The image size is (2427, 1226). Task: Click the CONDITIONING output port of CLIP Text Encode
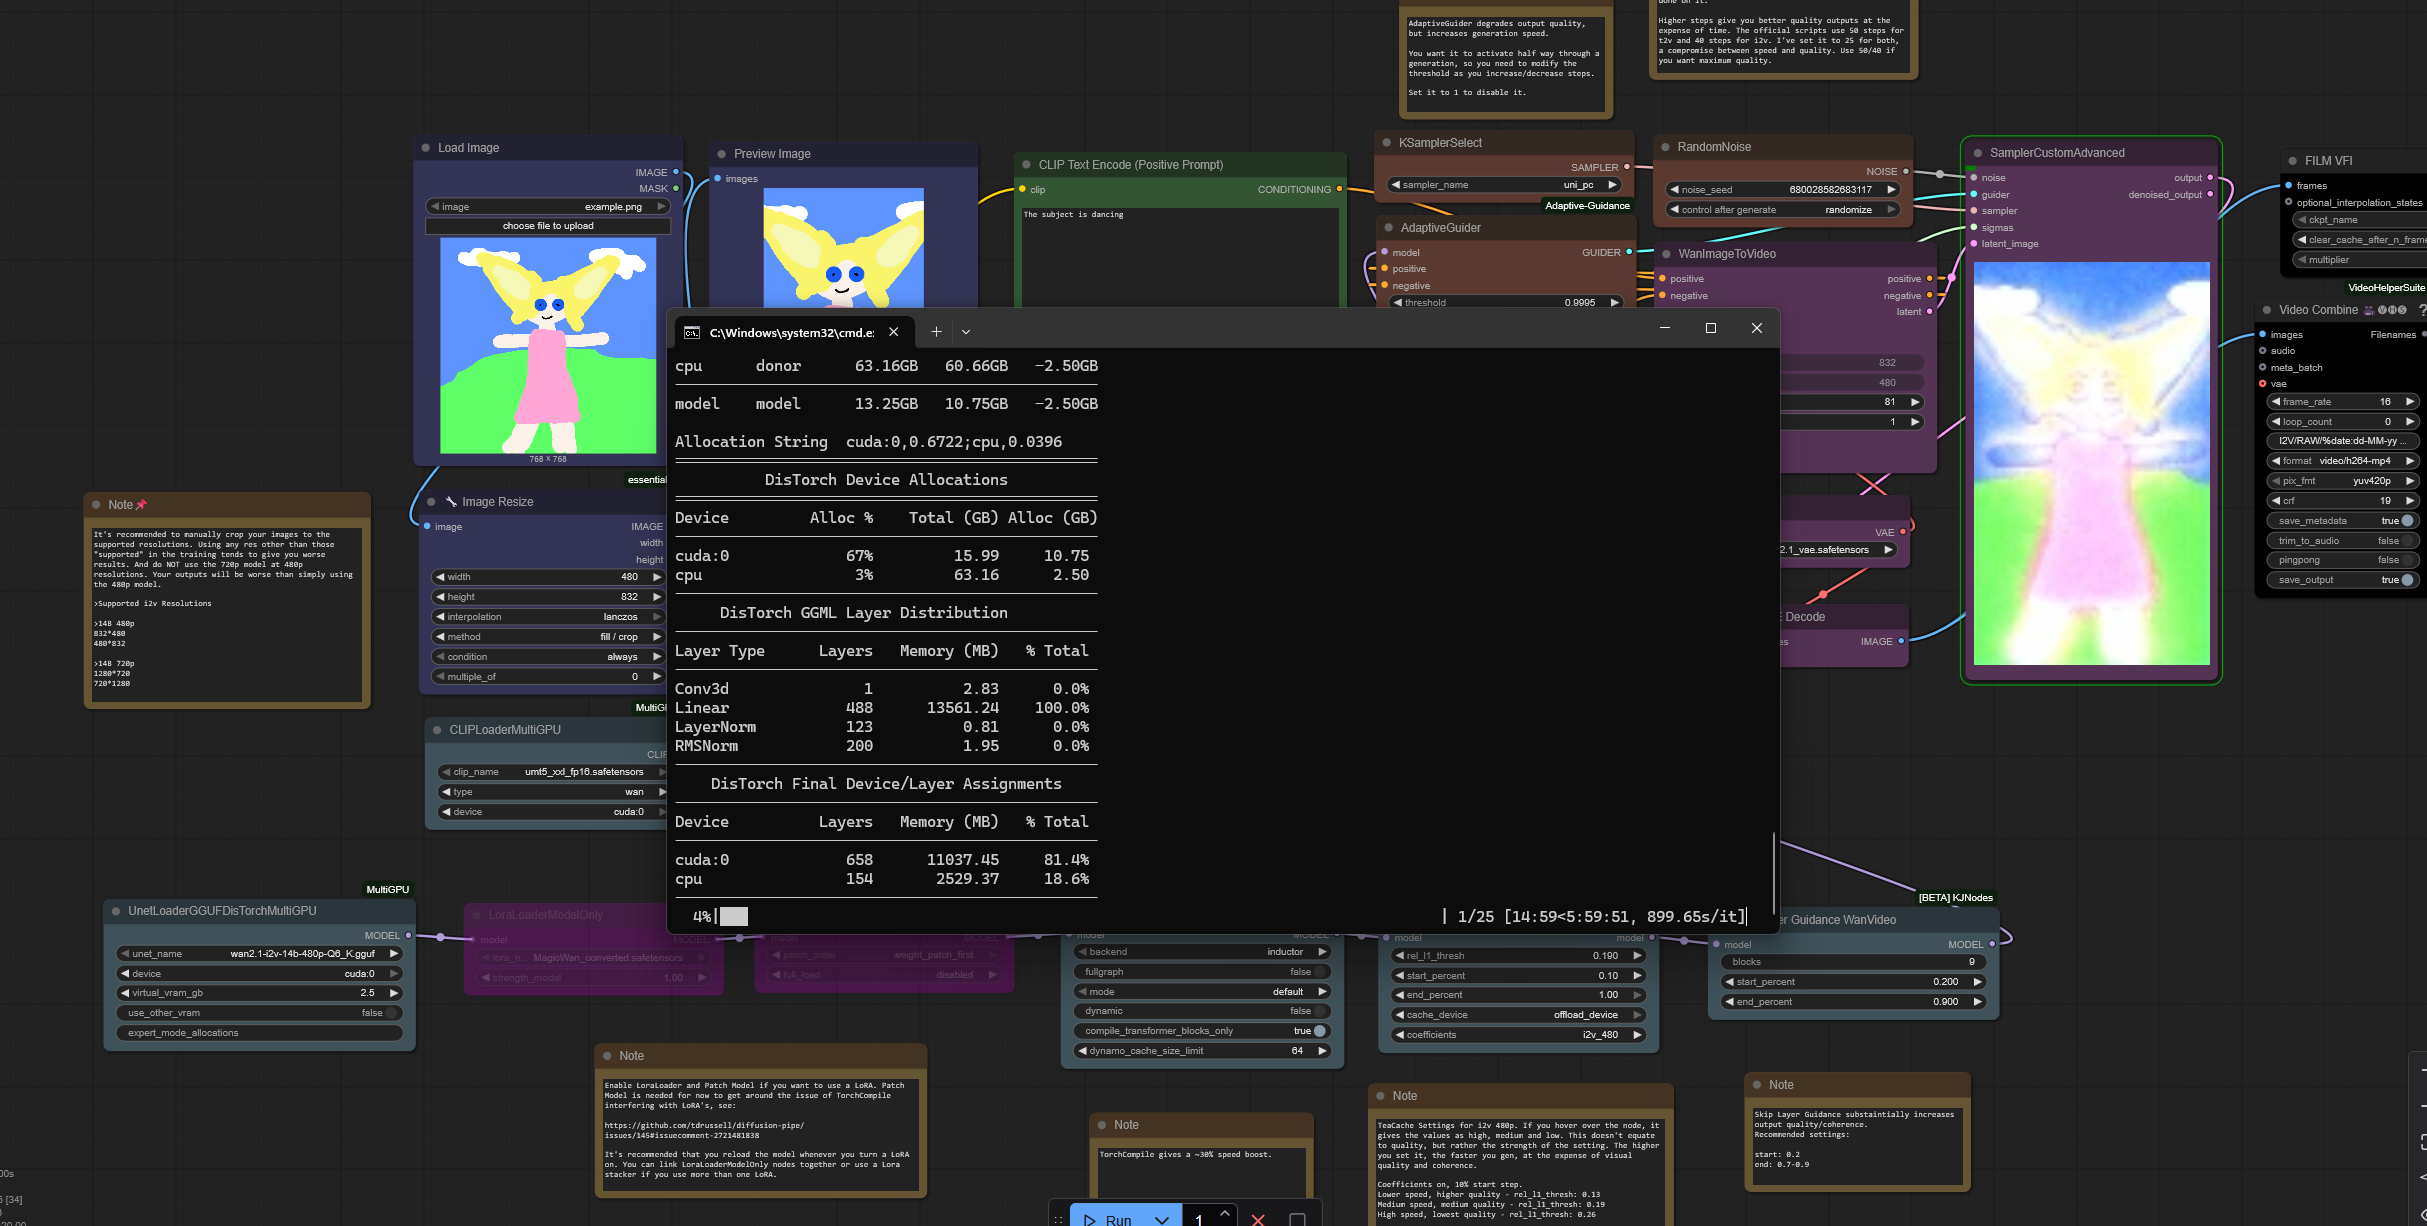(x=1340, y=189)
